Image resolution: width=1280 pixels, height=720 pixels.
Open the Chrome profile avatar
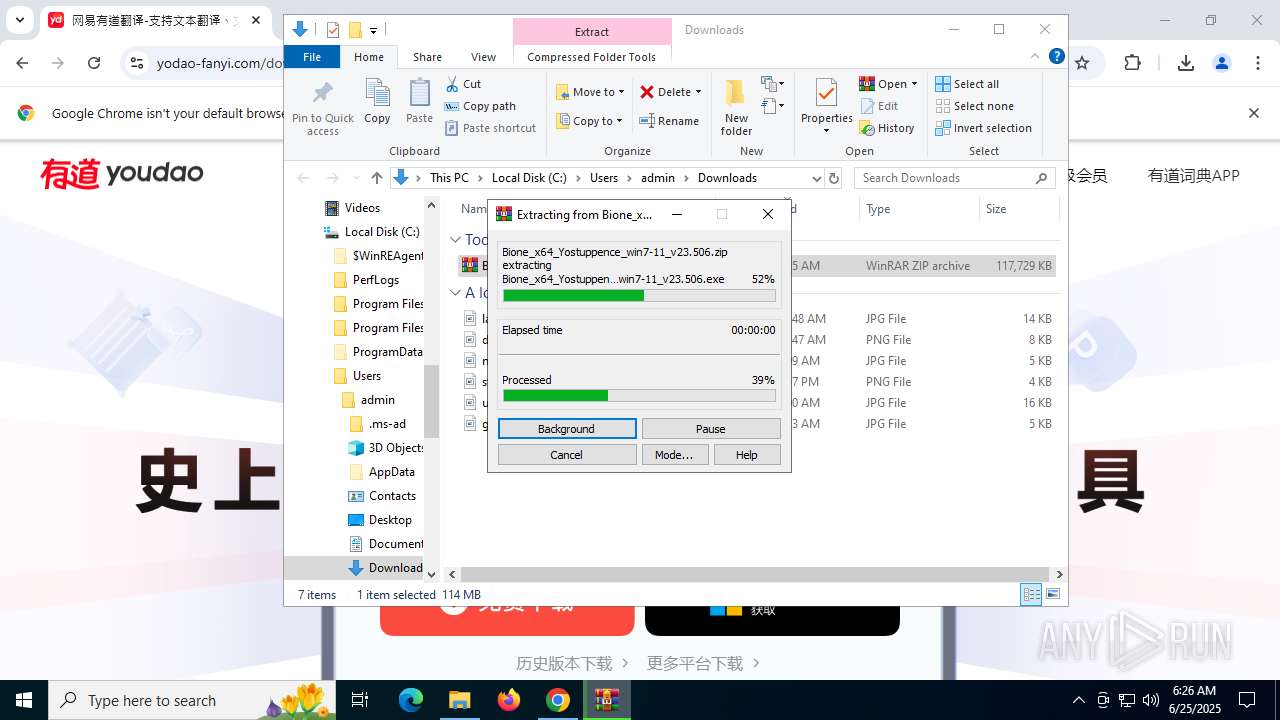(1221, 63)
